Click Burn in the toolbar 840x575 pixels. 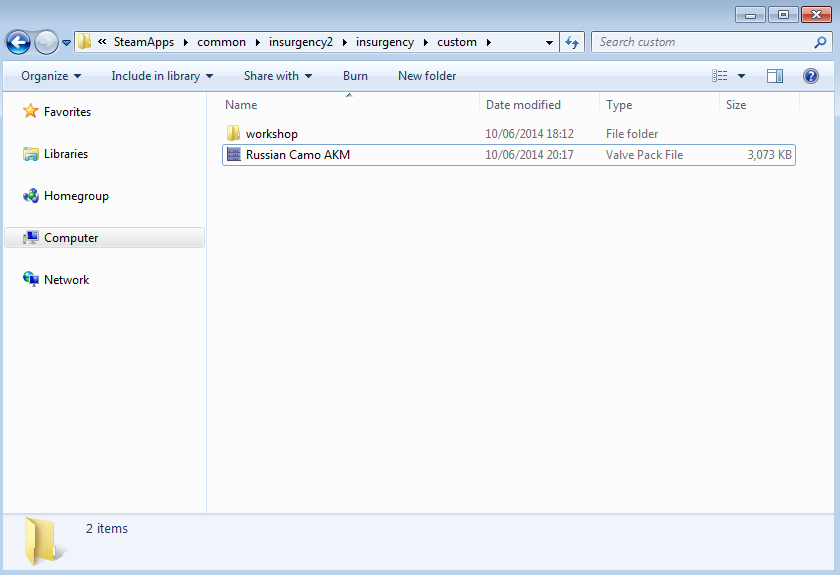pos(355,76)
